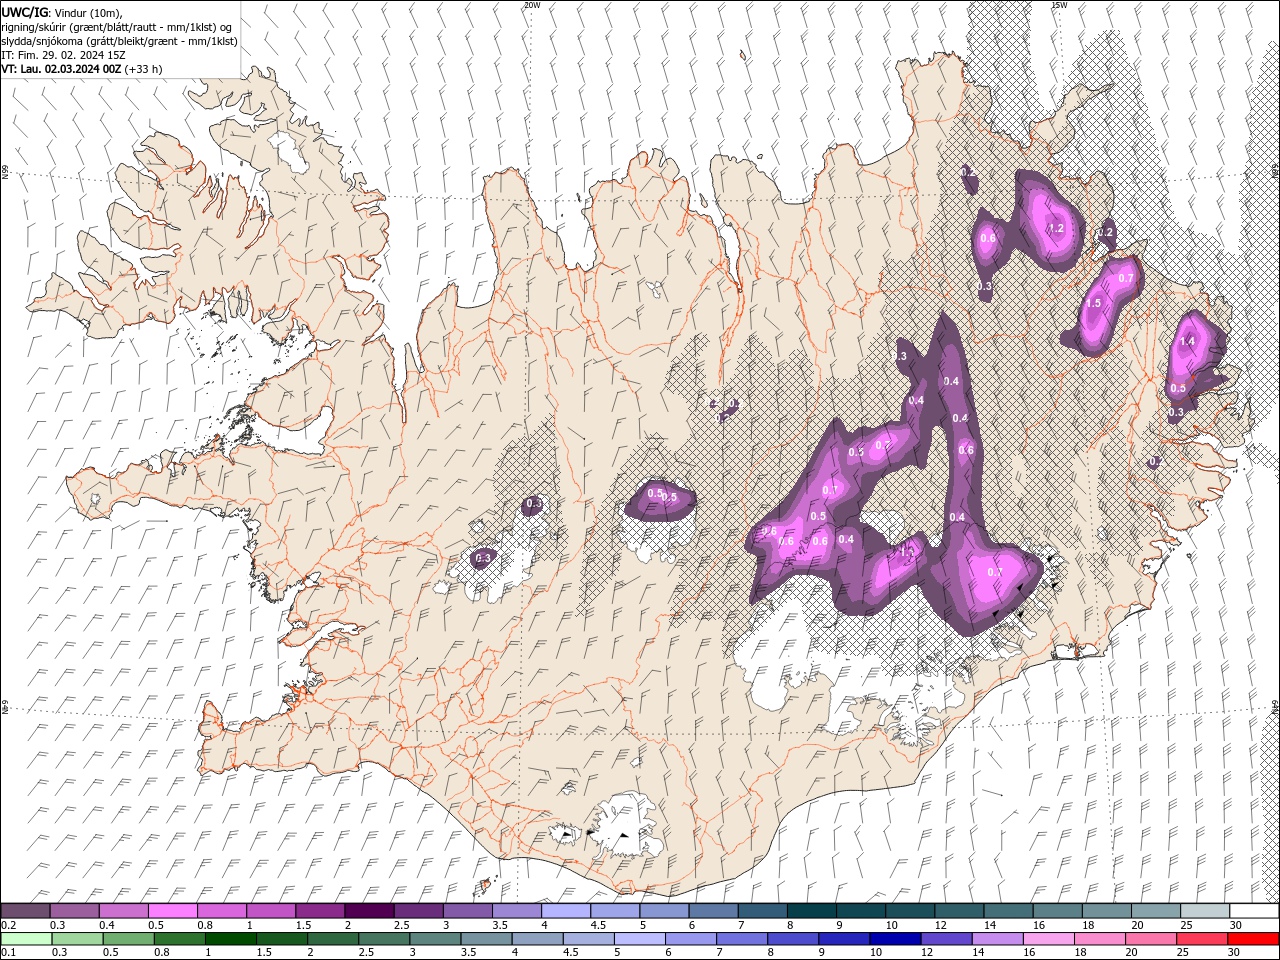The width and height of the screenshot is (1280, 960).
Task: Click the darkest purple 2 swatch in upper legend
Action: pyautogui.click(x=369, y=911)
